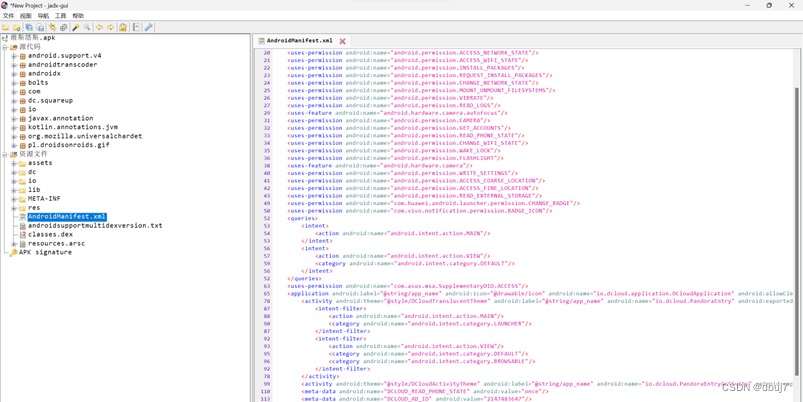803x402 pixels.
Task: Expand the dc.squareup package node
Action: [x=14, y=101]
